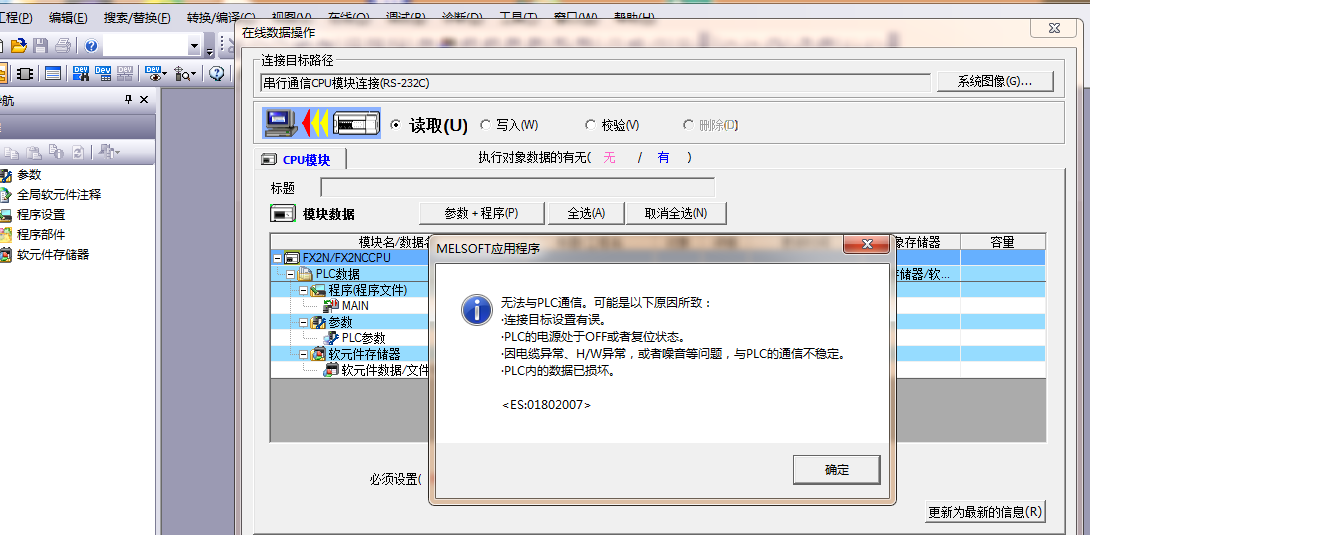Open the navigation toolbar sort dropdown
The width and height of the screenshot is (1332, 559).
109,152
